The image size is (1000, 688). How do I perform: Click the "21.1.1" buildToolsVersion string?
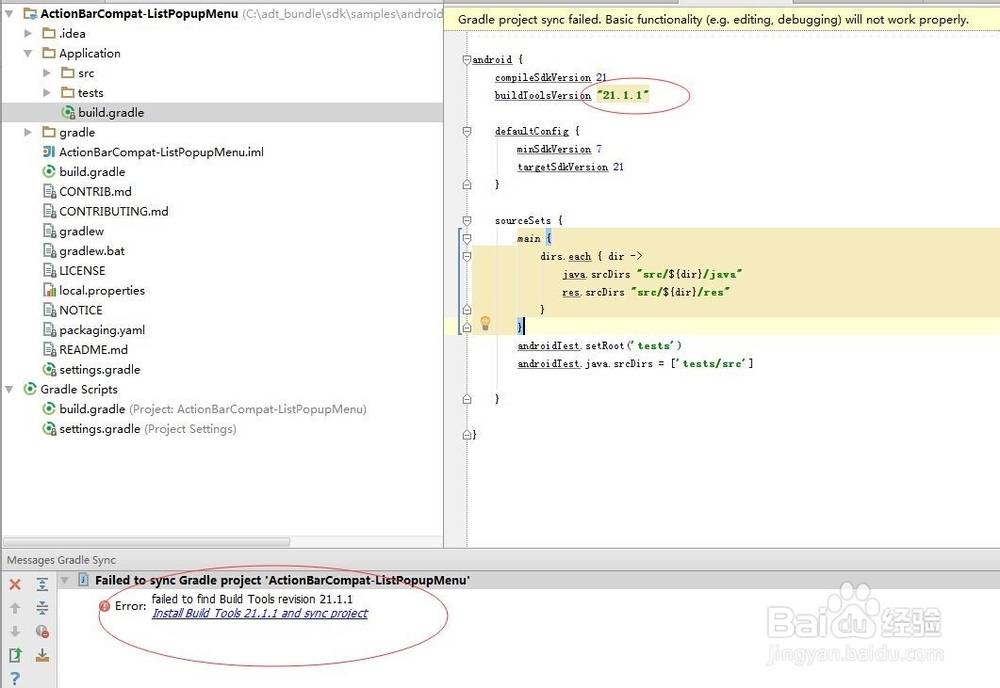click(x=623, y=95)
